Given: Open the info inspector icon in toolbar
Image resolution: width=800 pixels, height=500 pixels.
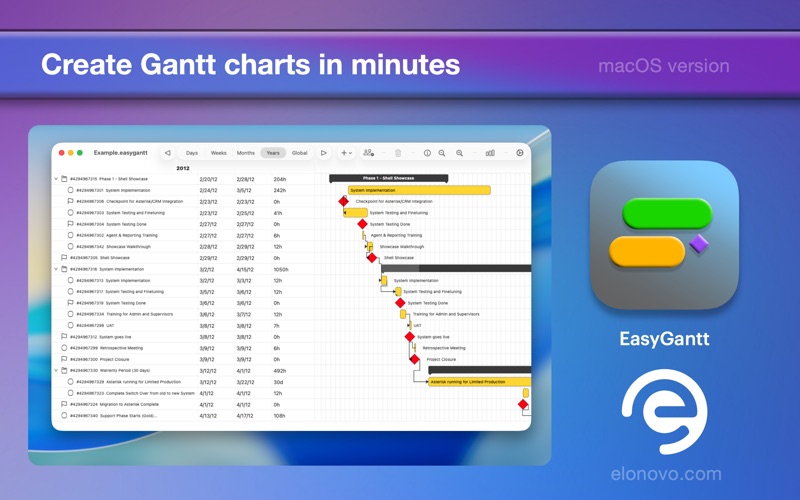Looking at the screenshot, I should pos(427,153).
